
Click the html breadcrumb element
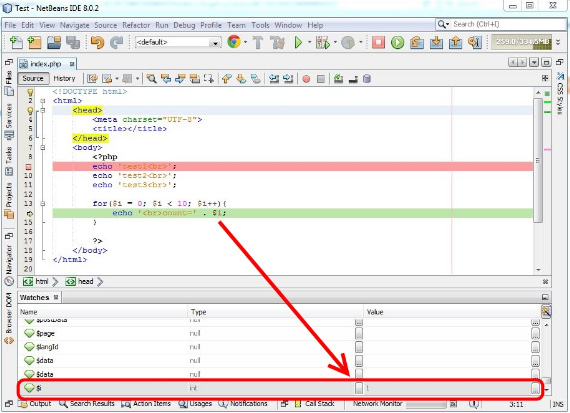(36, 282)
